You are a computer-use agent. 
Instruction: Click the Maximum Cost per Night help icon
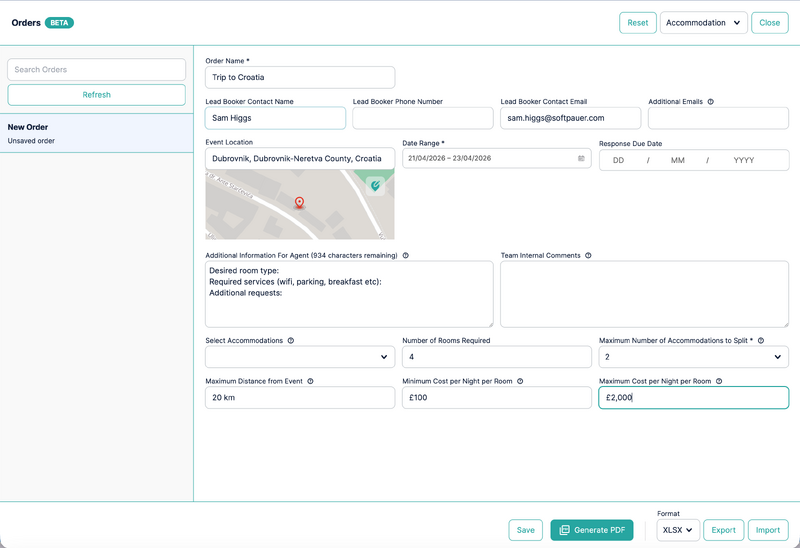coord(719,381)
